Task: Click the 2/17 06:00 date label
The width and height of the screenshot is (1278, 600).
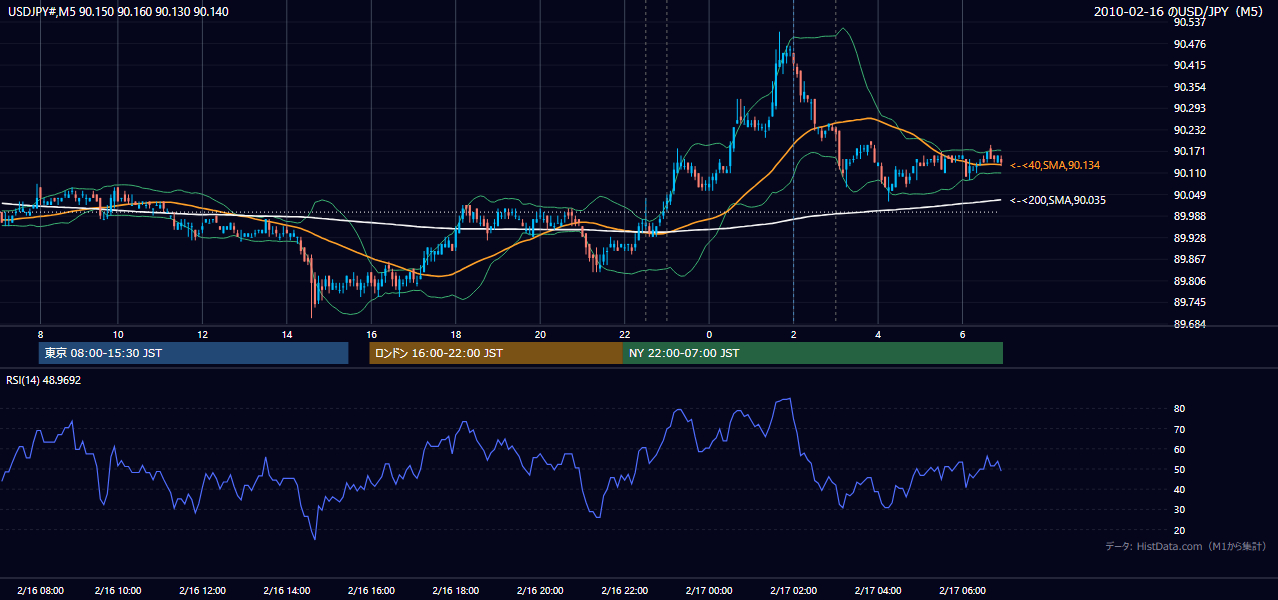Action: click(962, 590)
